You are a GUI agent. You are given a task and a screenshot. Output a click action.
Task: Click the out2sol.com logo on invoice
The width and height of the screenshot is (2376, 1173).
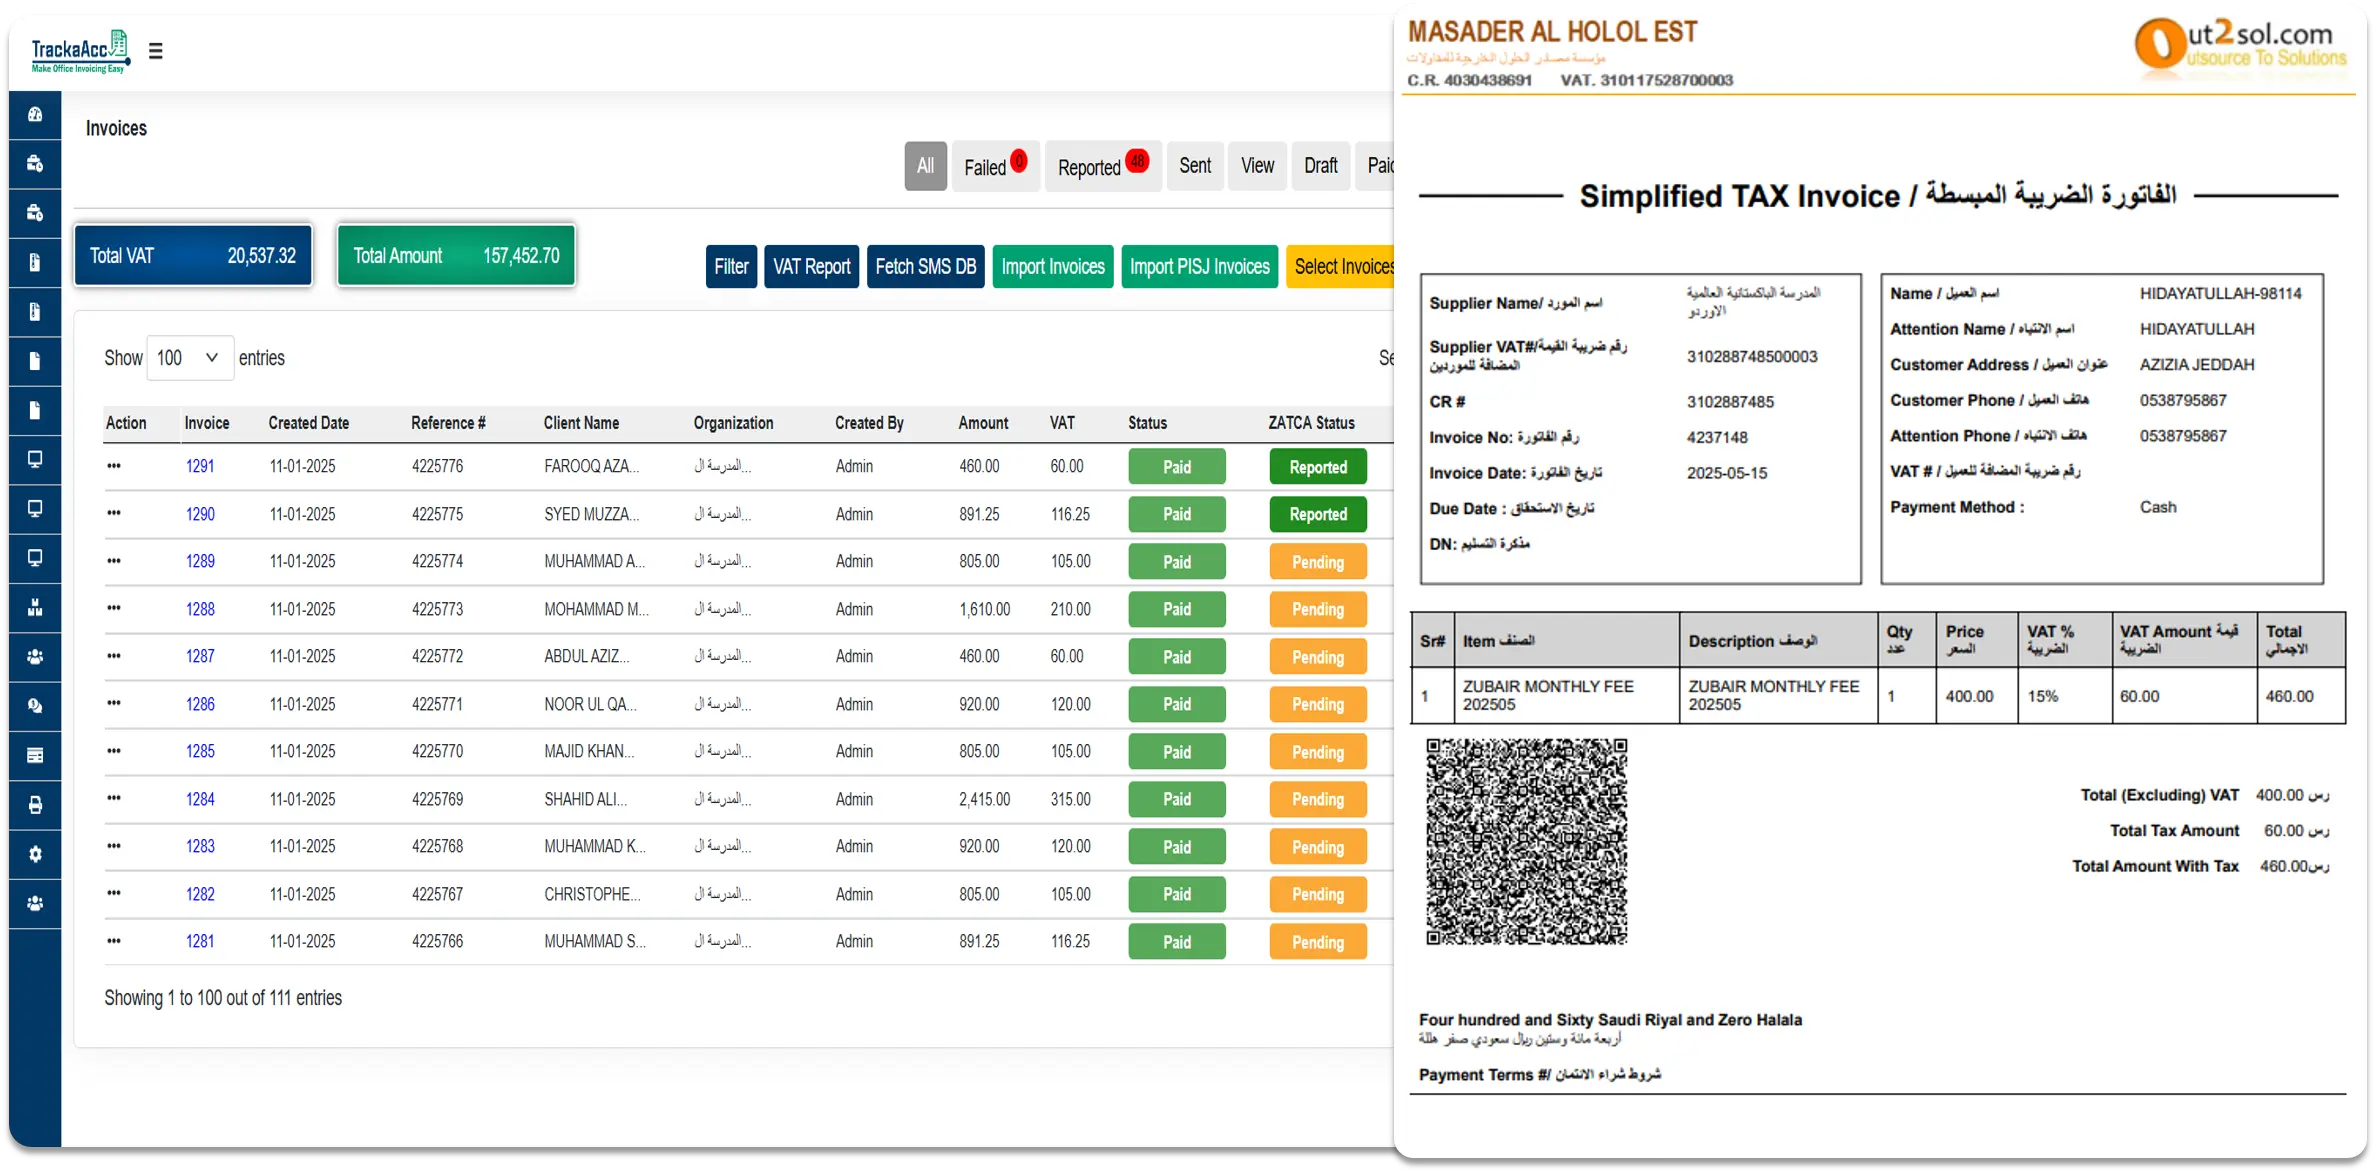tap(2240, 46)
